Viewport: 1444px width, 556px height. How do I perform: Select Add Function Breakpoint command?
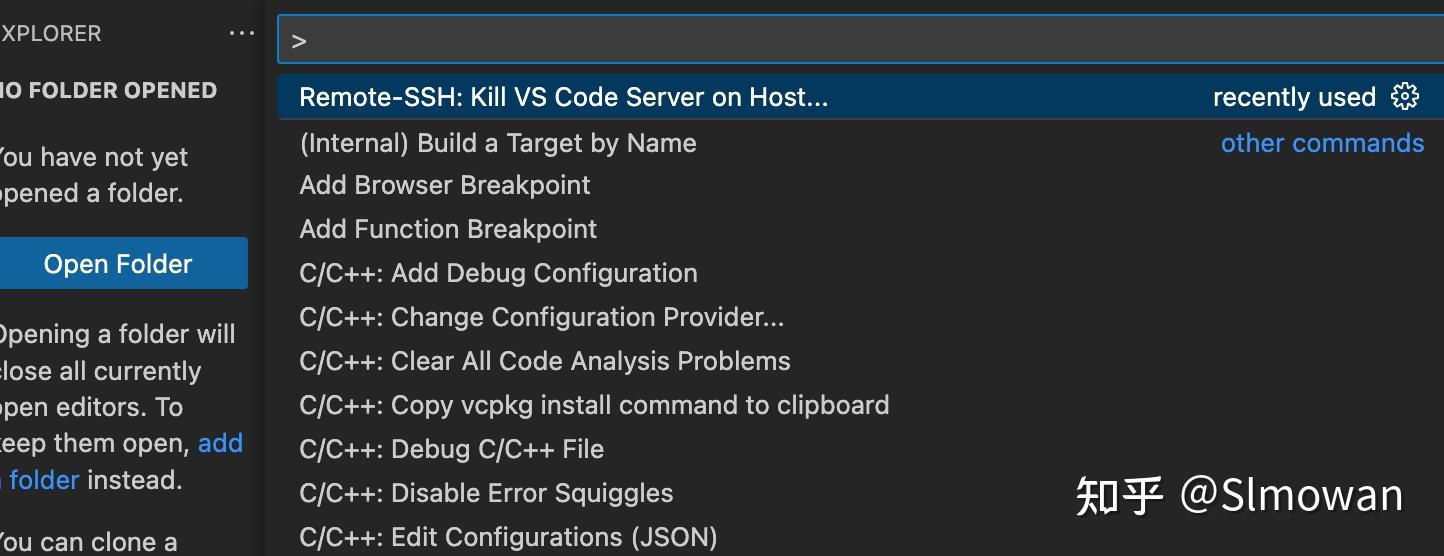pos(448,229)
